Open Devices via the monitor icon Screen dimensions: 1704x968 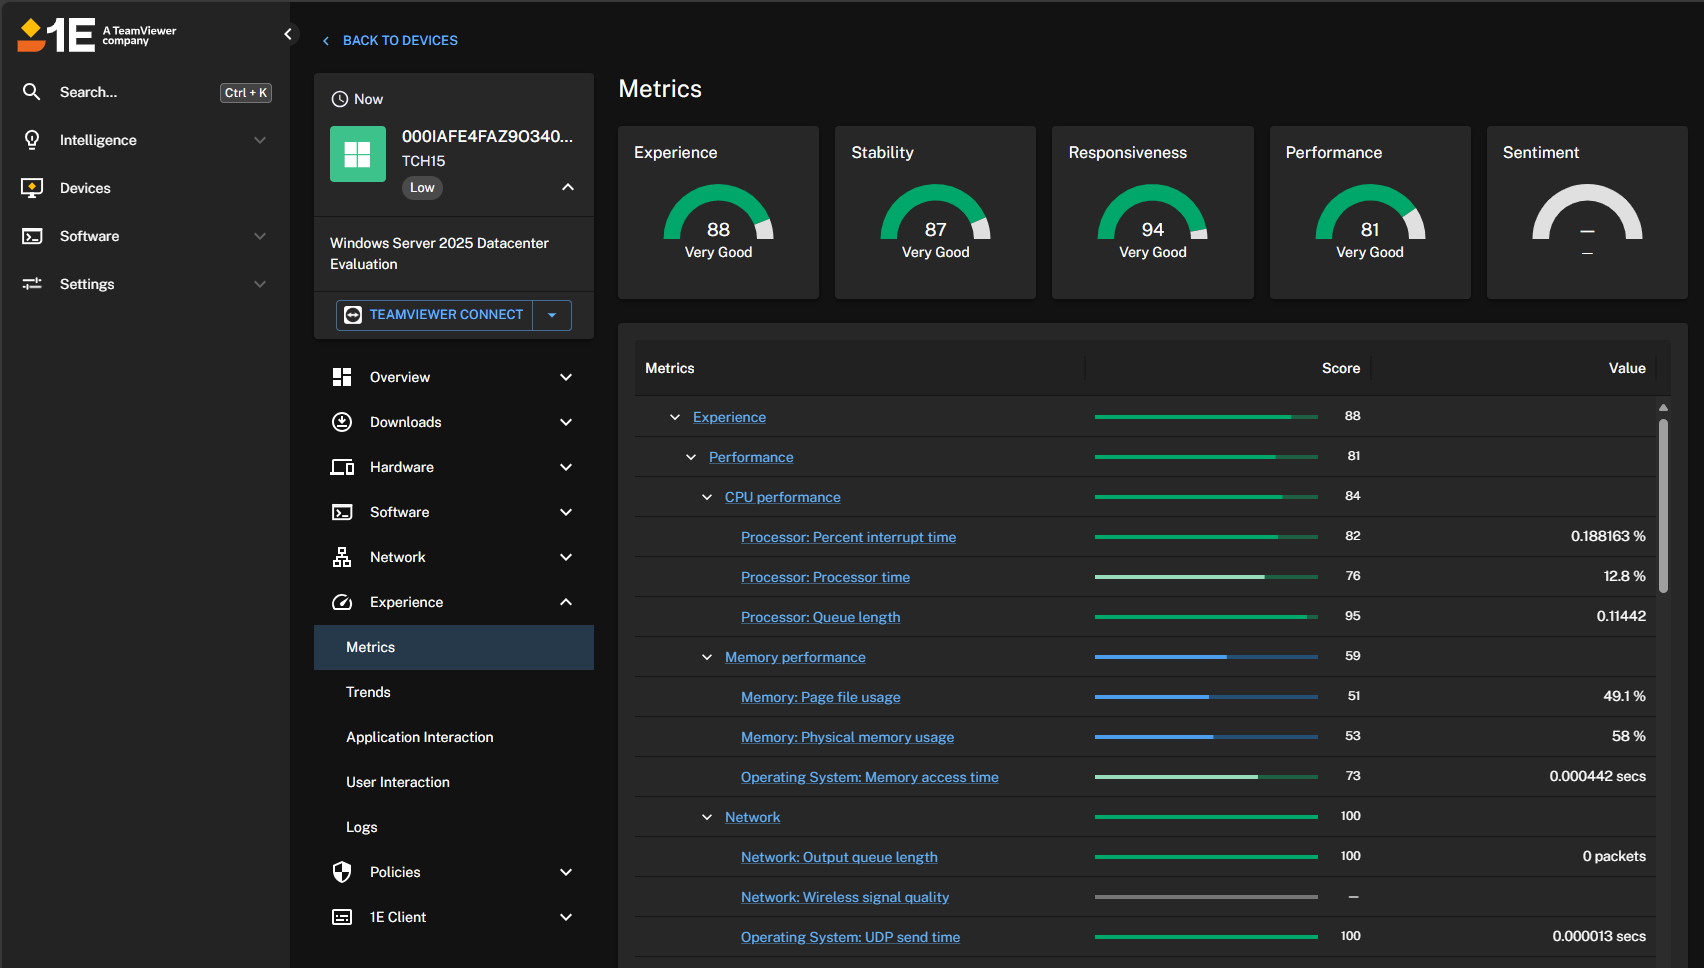tap(32, 188)
